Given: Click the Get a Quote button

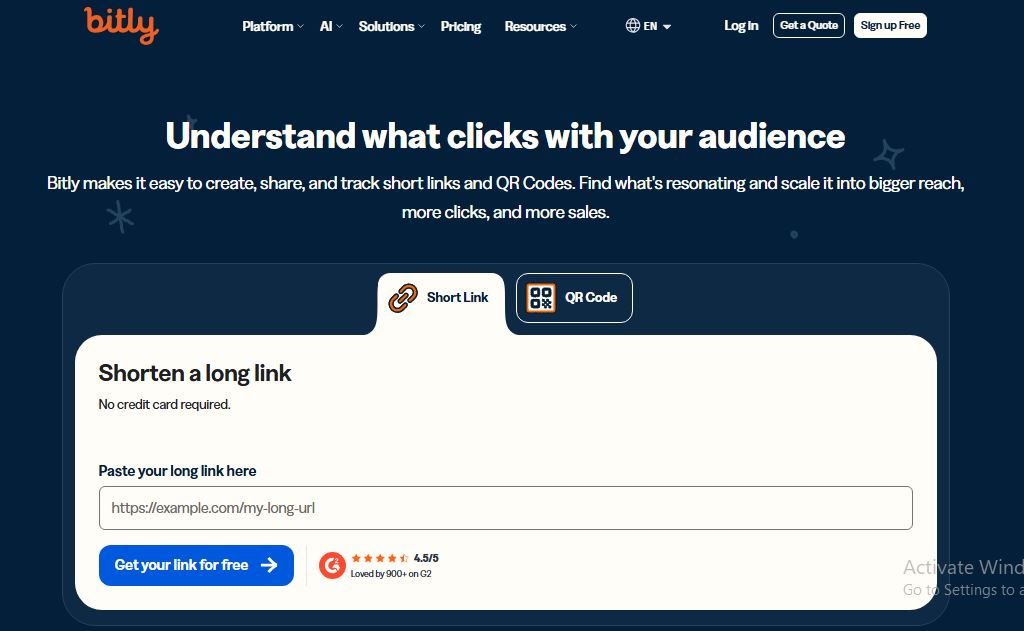Looking at the screenshot, I should [808, 25].
